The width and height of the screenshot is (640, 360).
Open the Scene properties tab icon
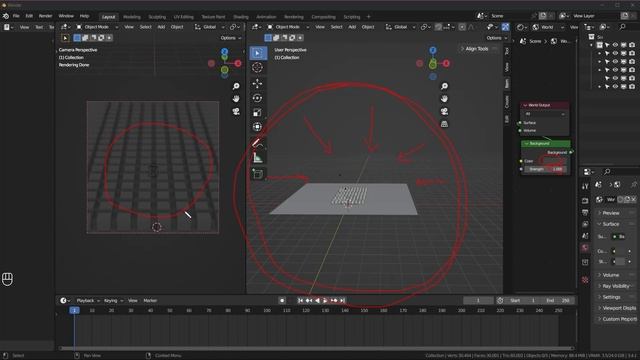(x=585, y=236)
